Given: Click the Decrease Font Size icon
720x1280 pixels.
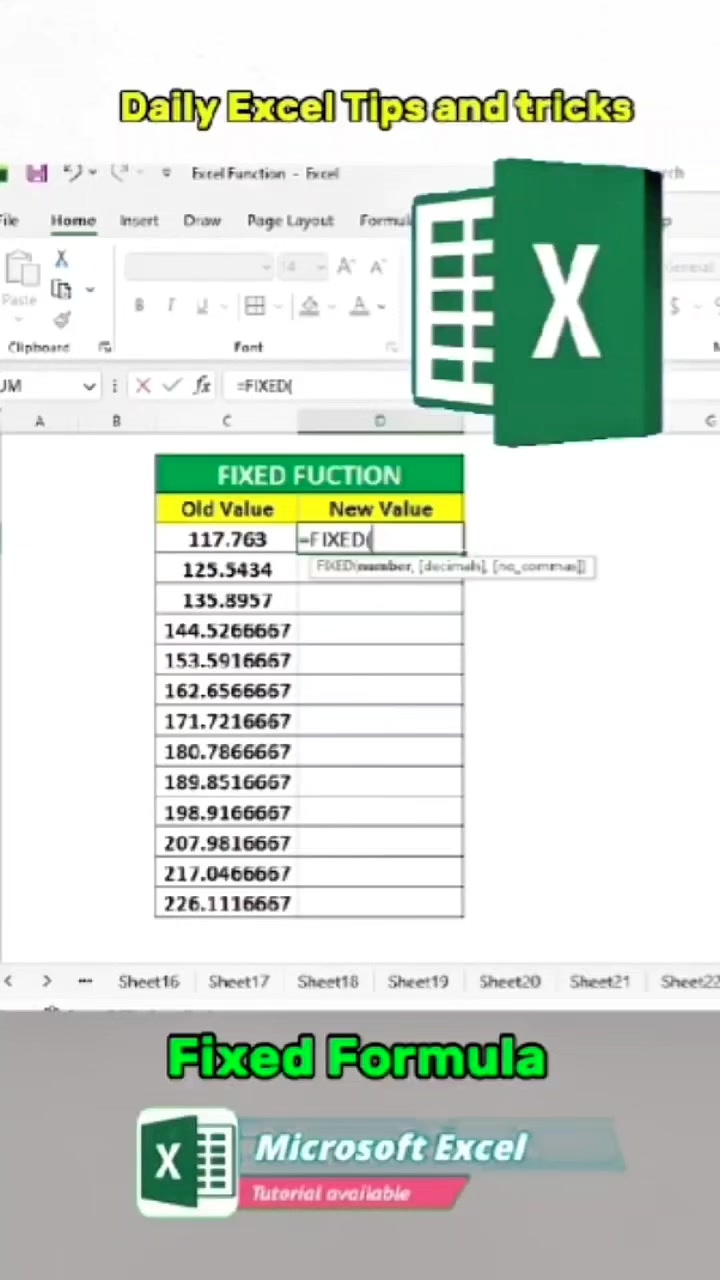Looking at the screenshot, I should pos(377,267).
